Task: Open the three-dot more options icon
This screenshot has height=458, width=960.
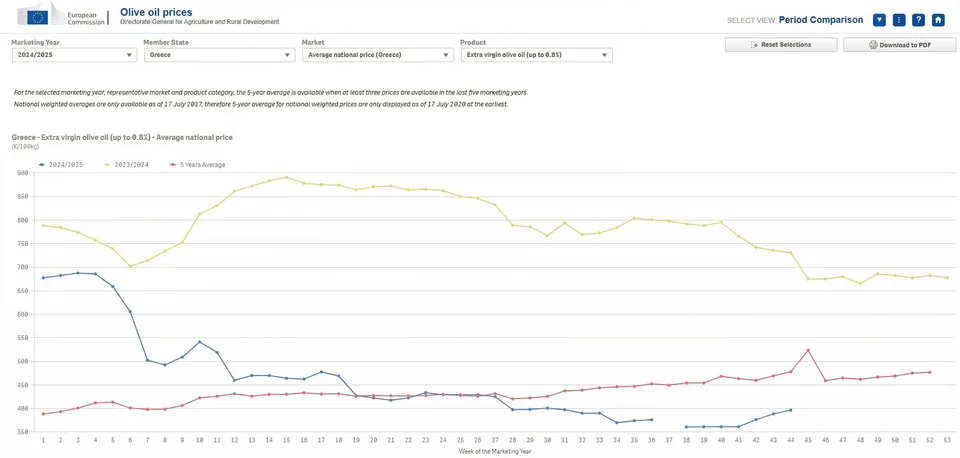Action: coord(899,20)
